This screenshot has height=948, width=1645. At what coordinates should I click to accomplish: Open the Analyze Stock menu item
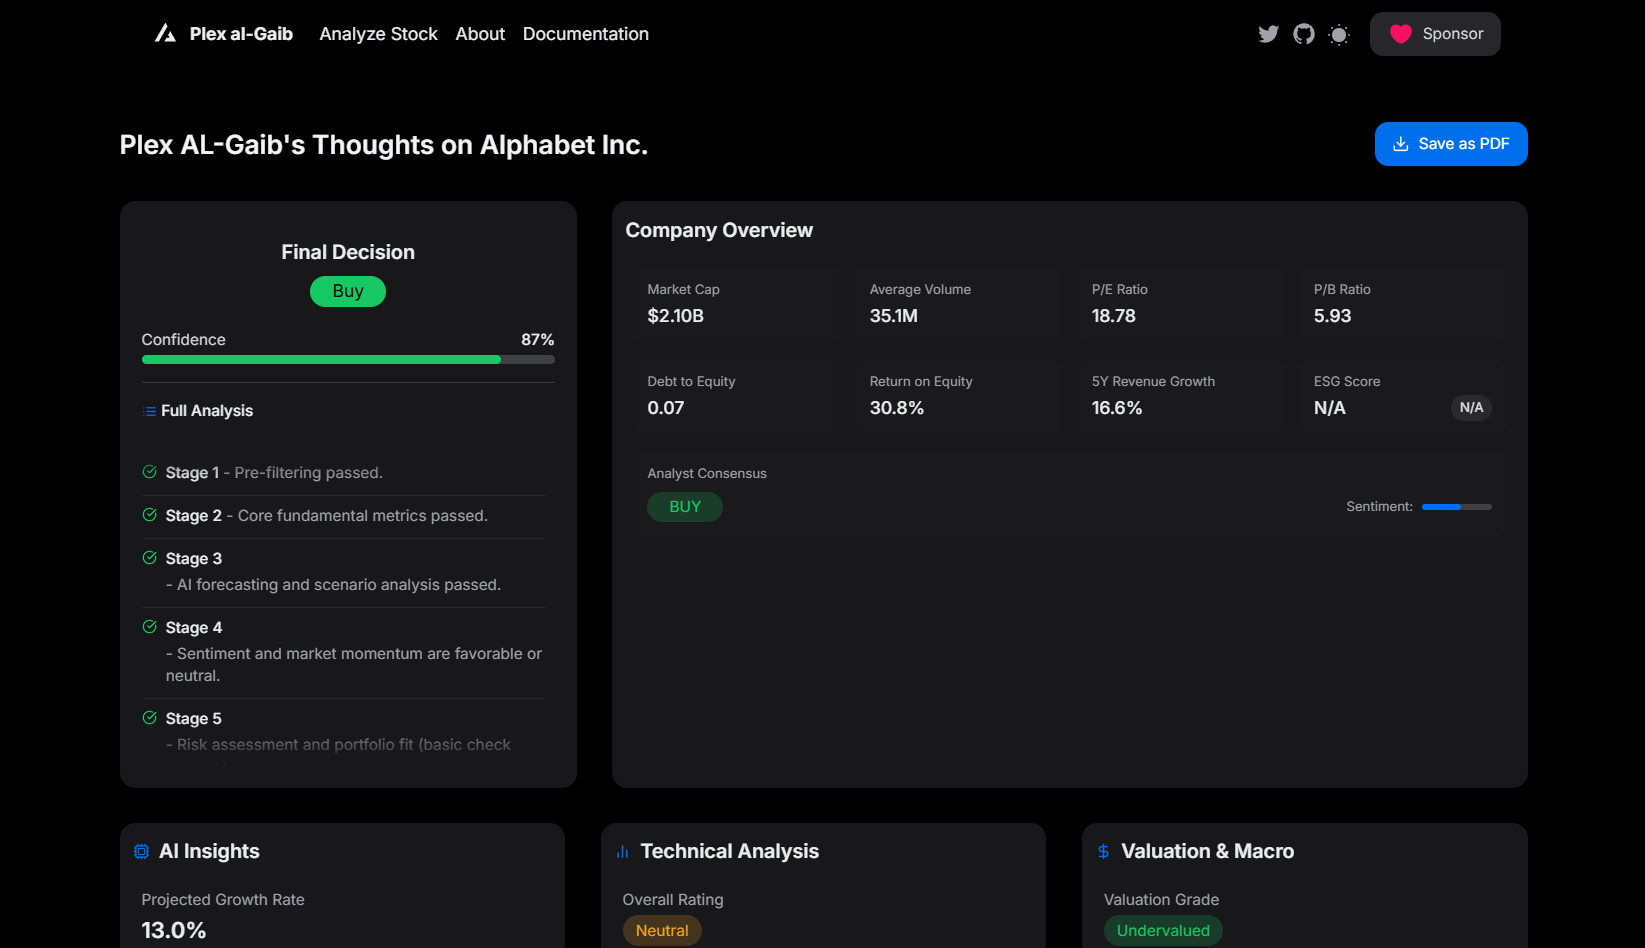point(378,34)
